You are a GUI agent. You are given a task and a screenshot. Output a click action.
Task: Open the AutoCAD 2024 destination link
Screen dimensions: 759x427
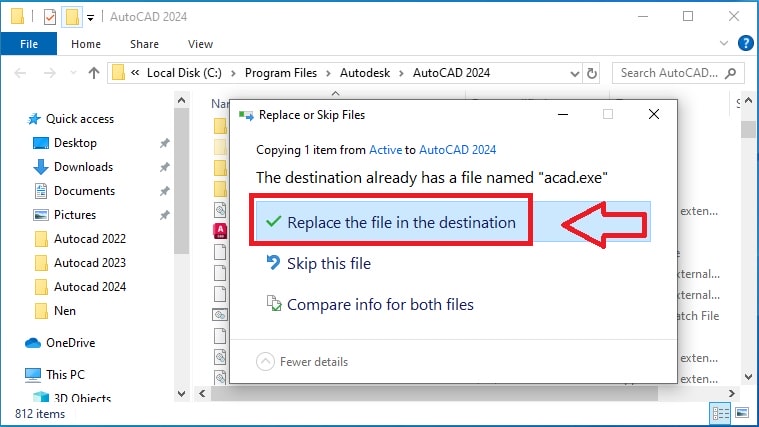(x=457, y=150)
